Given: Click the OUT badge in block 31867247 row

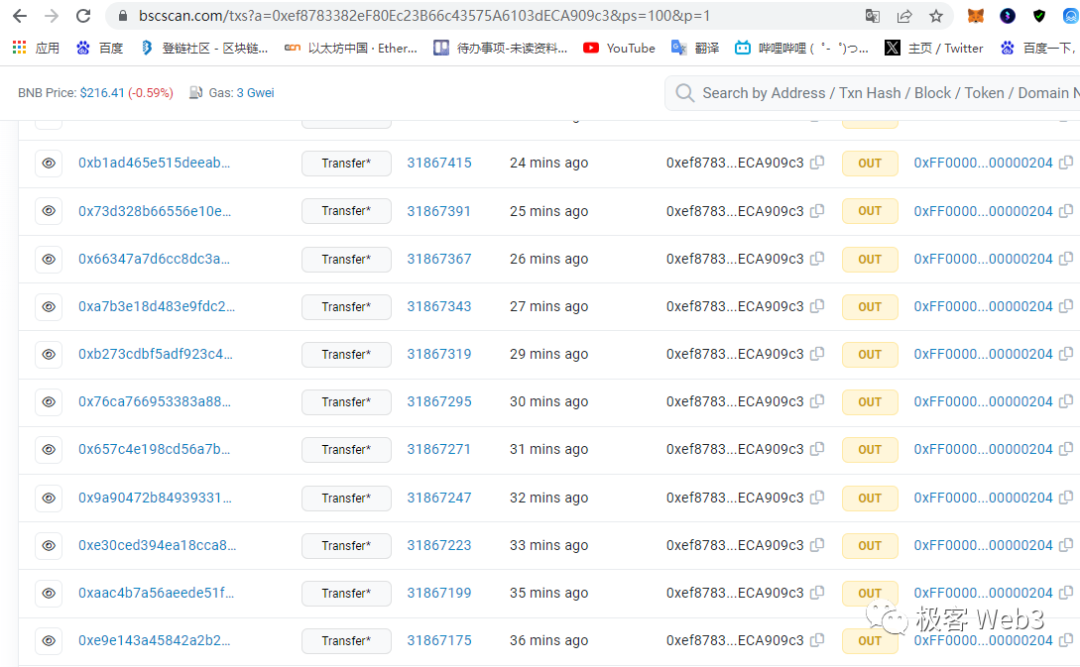Looking at the screenshot, I should 869,498.
